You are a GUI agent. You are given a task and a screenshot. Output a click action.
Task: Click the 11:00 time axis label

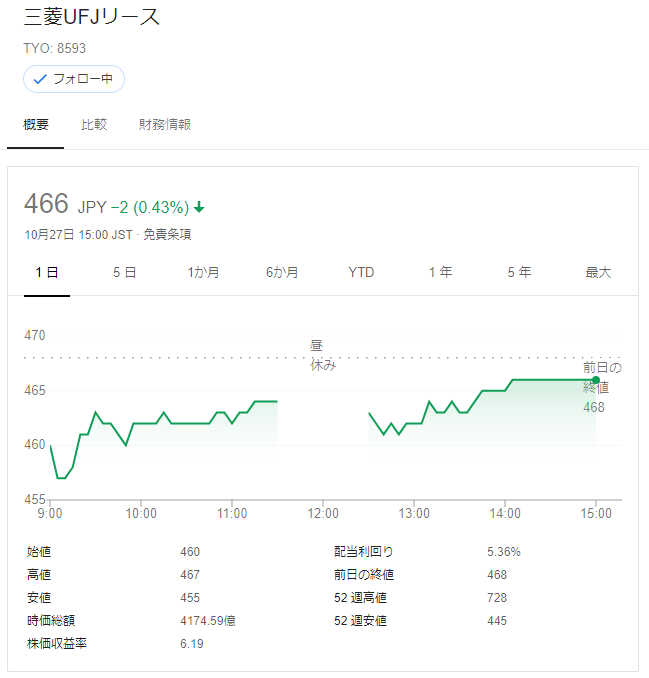coord(232,513)
